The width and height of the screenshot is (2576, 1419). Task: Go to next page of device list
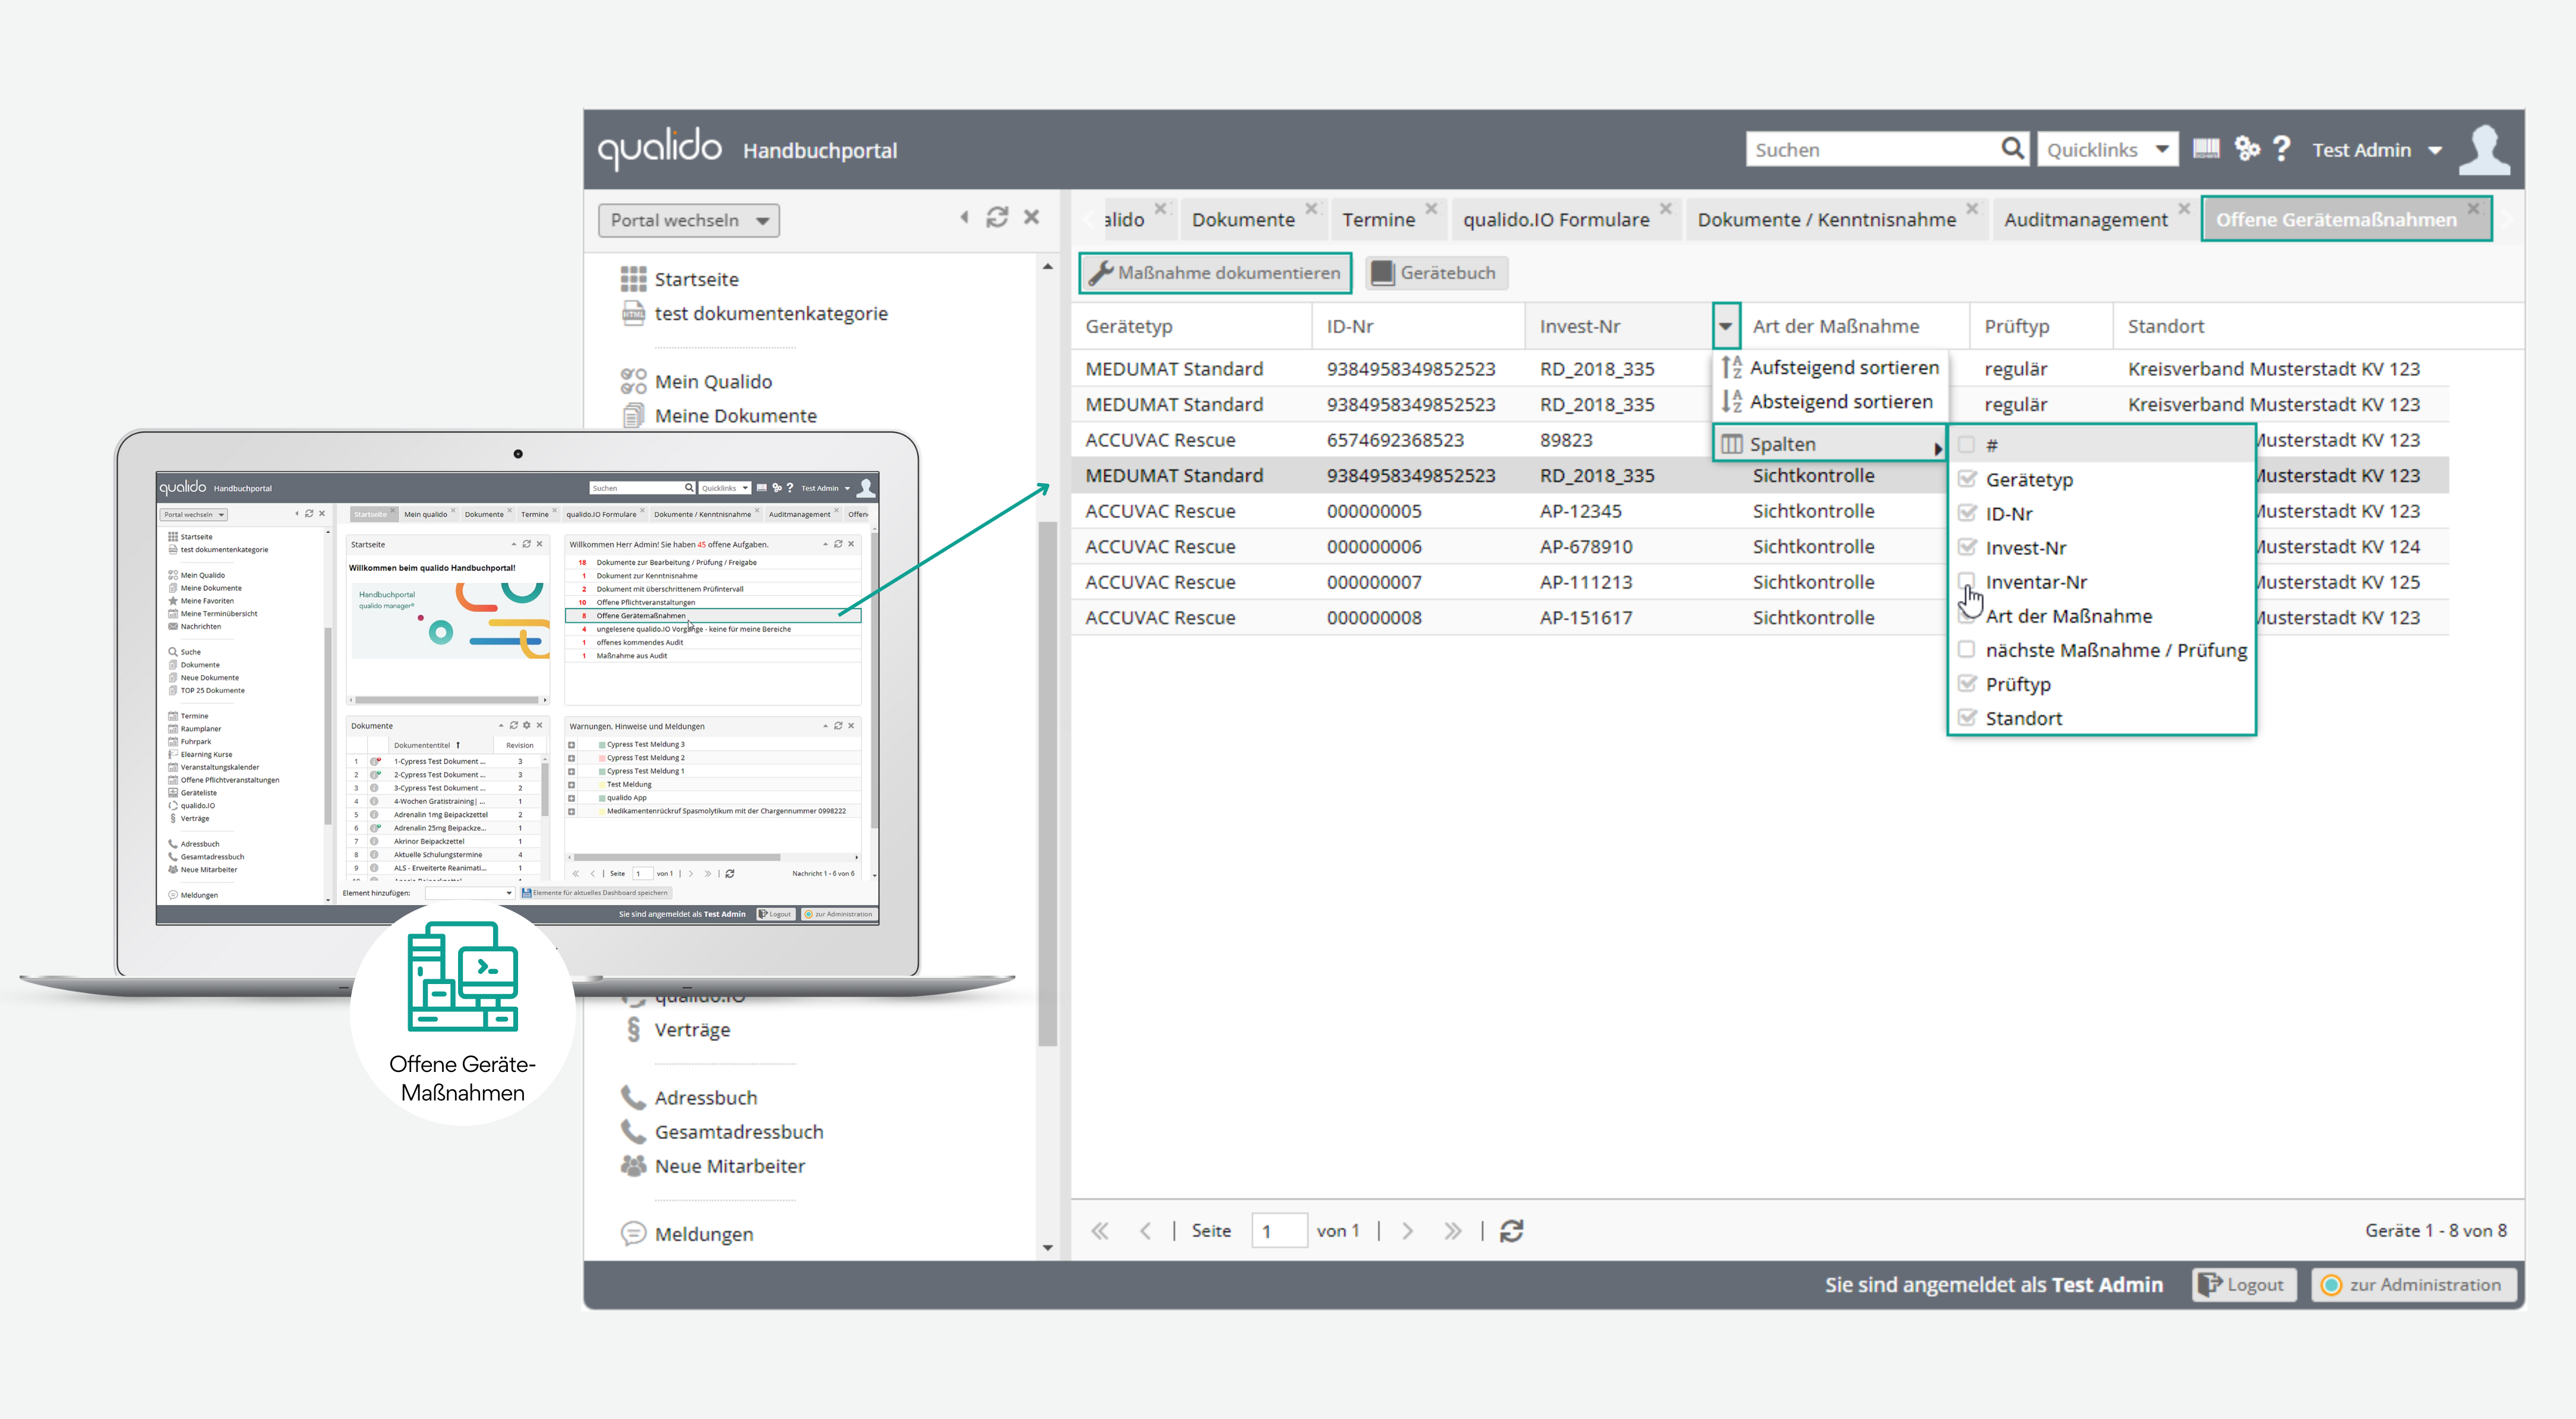coord(1408,1230)
